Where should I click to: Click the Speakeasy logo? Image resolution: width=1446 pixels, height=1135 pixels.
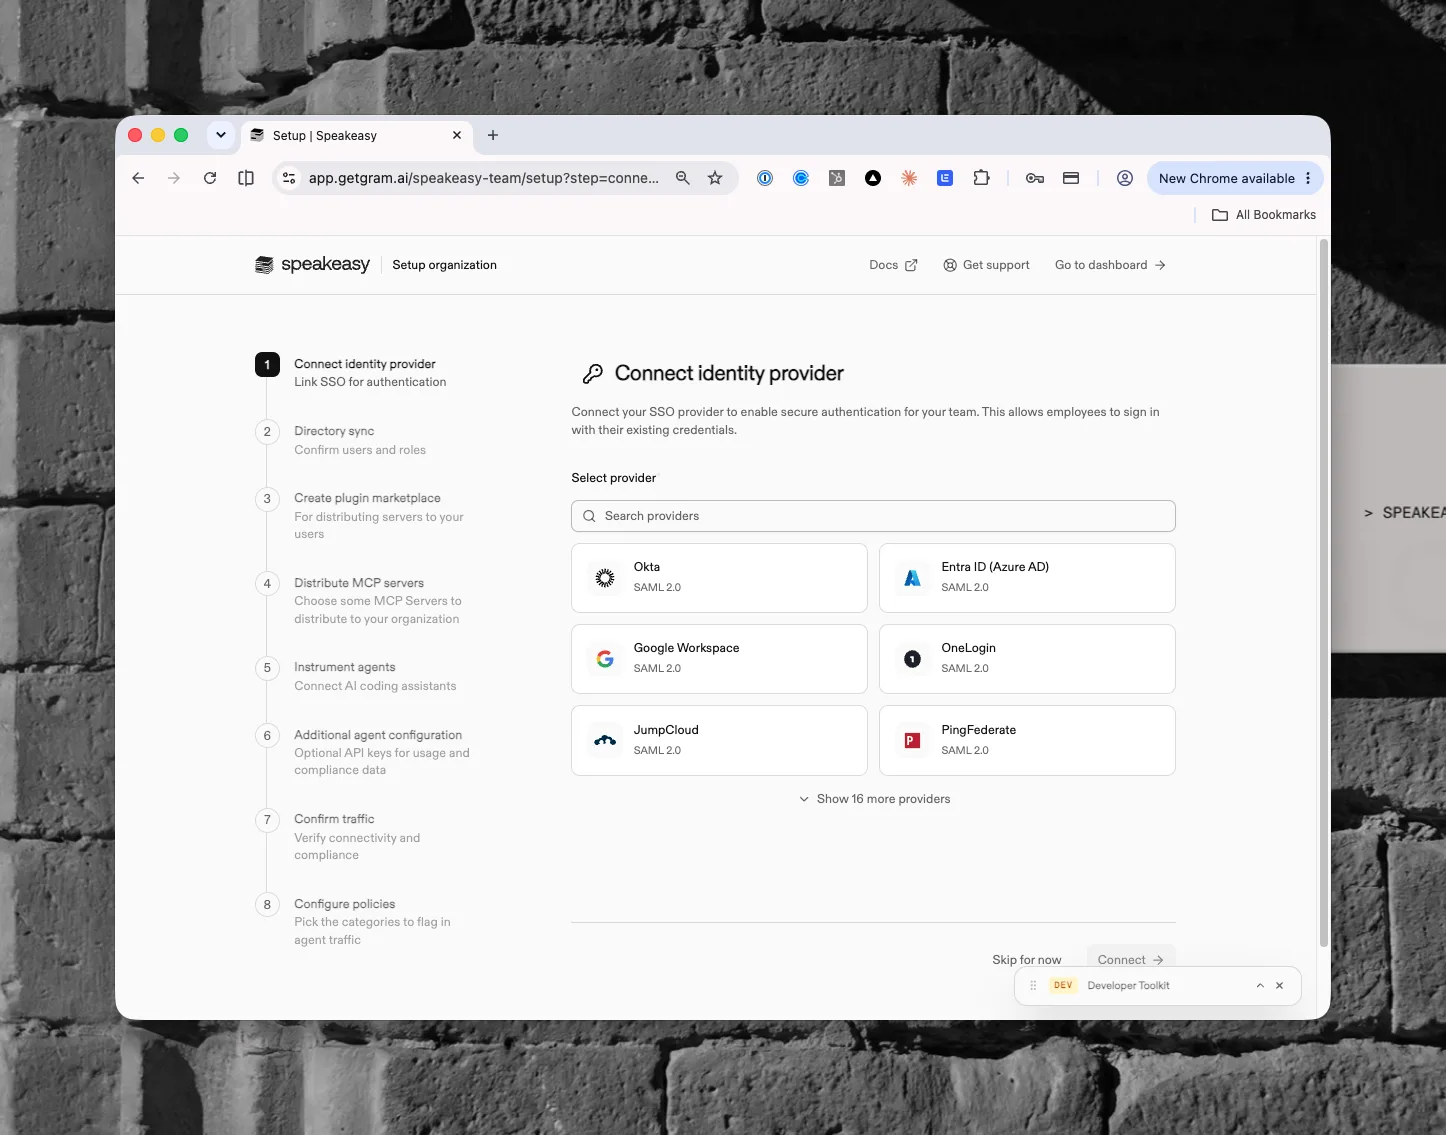pos(312,265)
